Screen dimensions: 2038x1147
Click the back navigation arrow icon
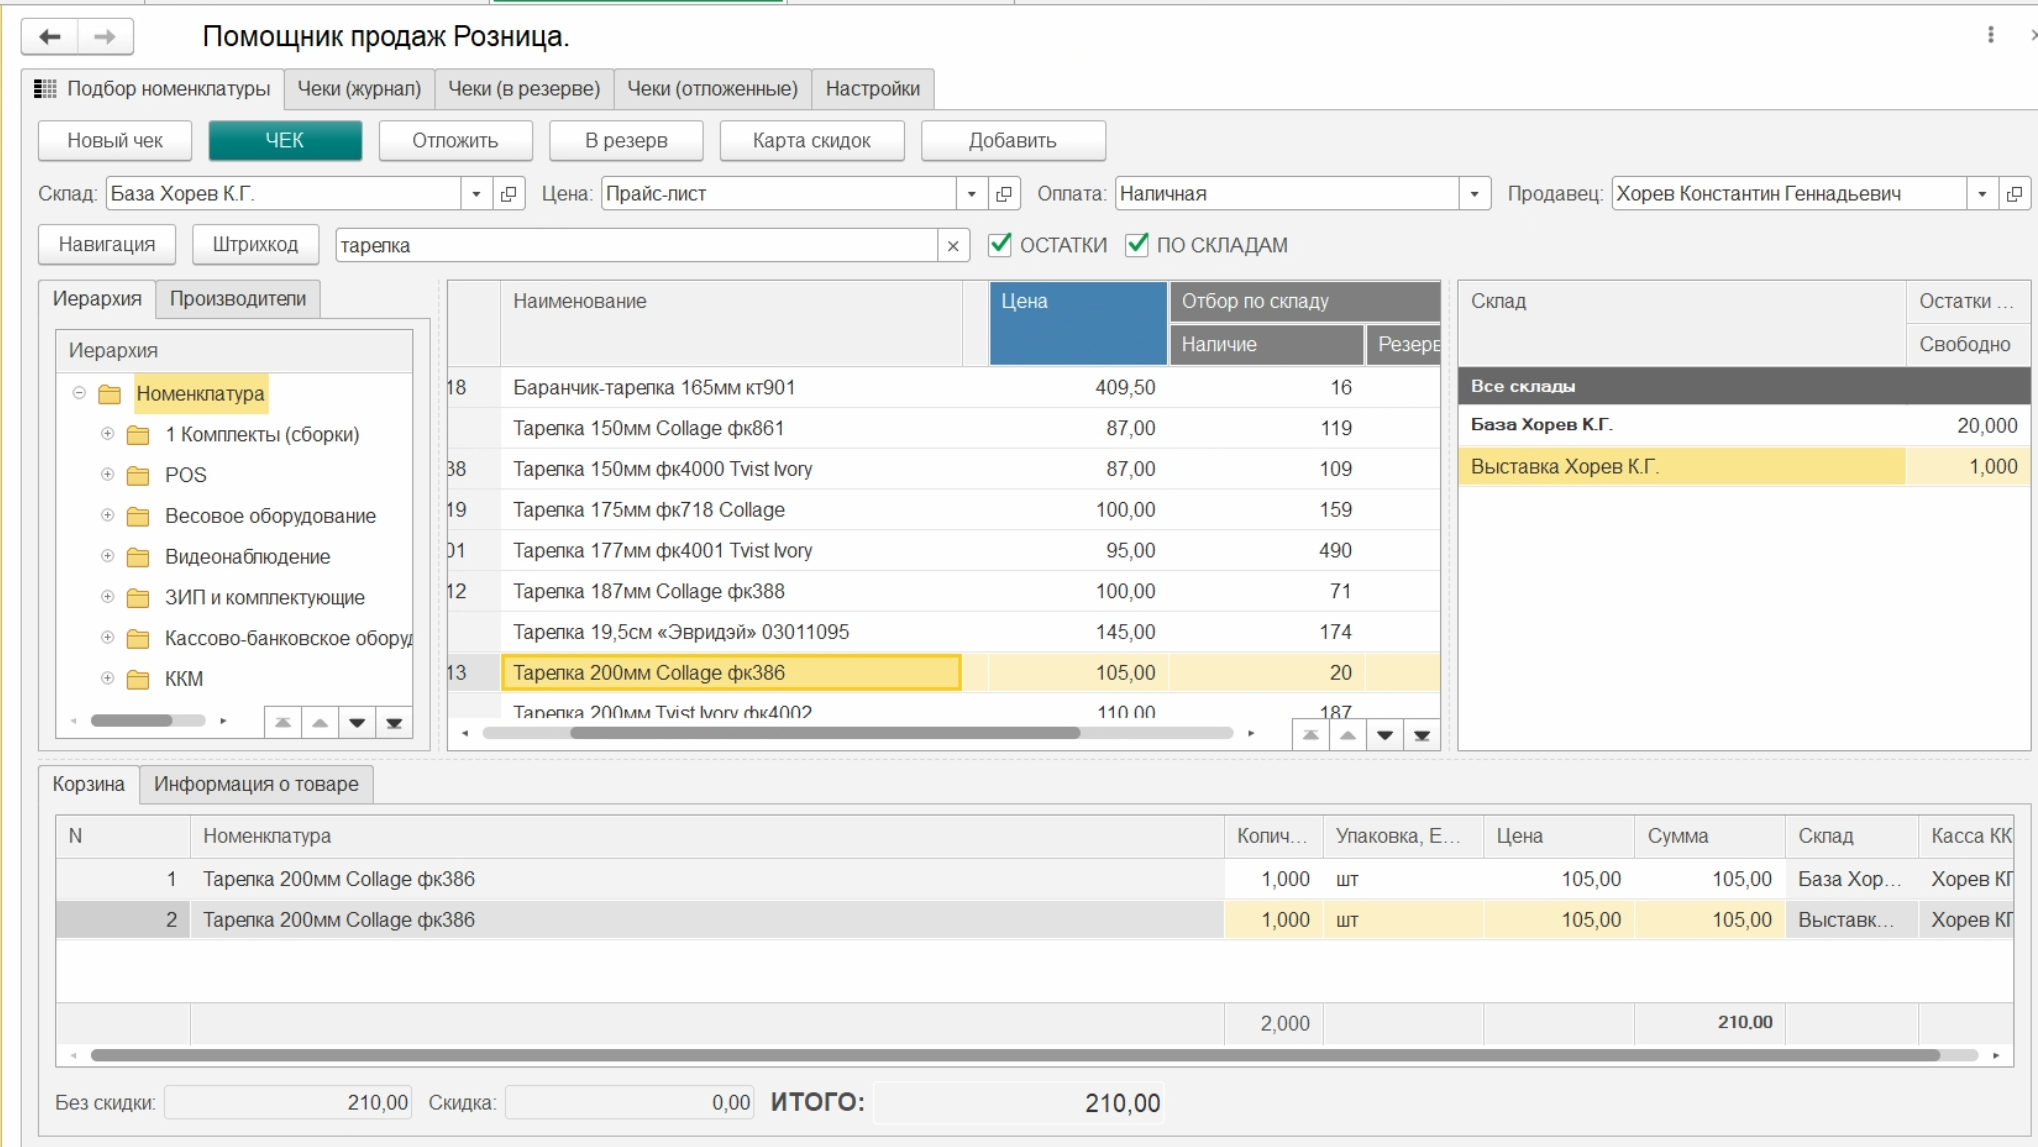tap(50, 37)
